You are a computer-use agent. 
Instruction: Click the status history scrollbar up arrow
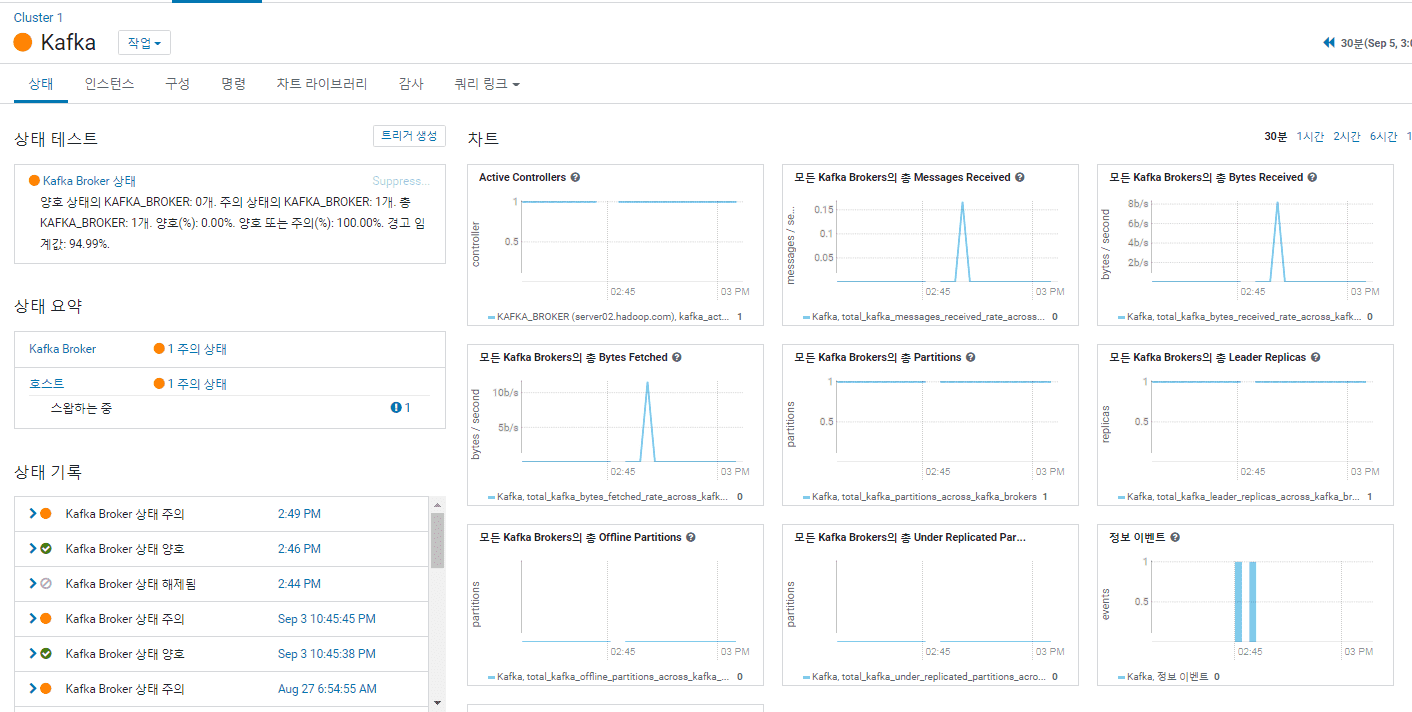(x=437, y=505)
